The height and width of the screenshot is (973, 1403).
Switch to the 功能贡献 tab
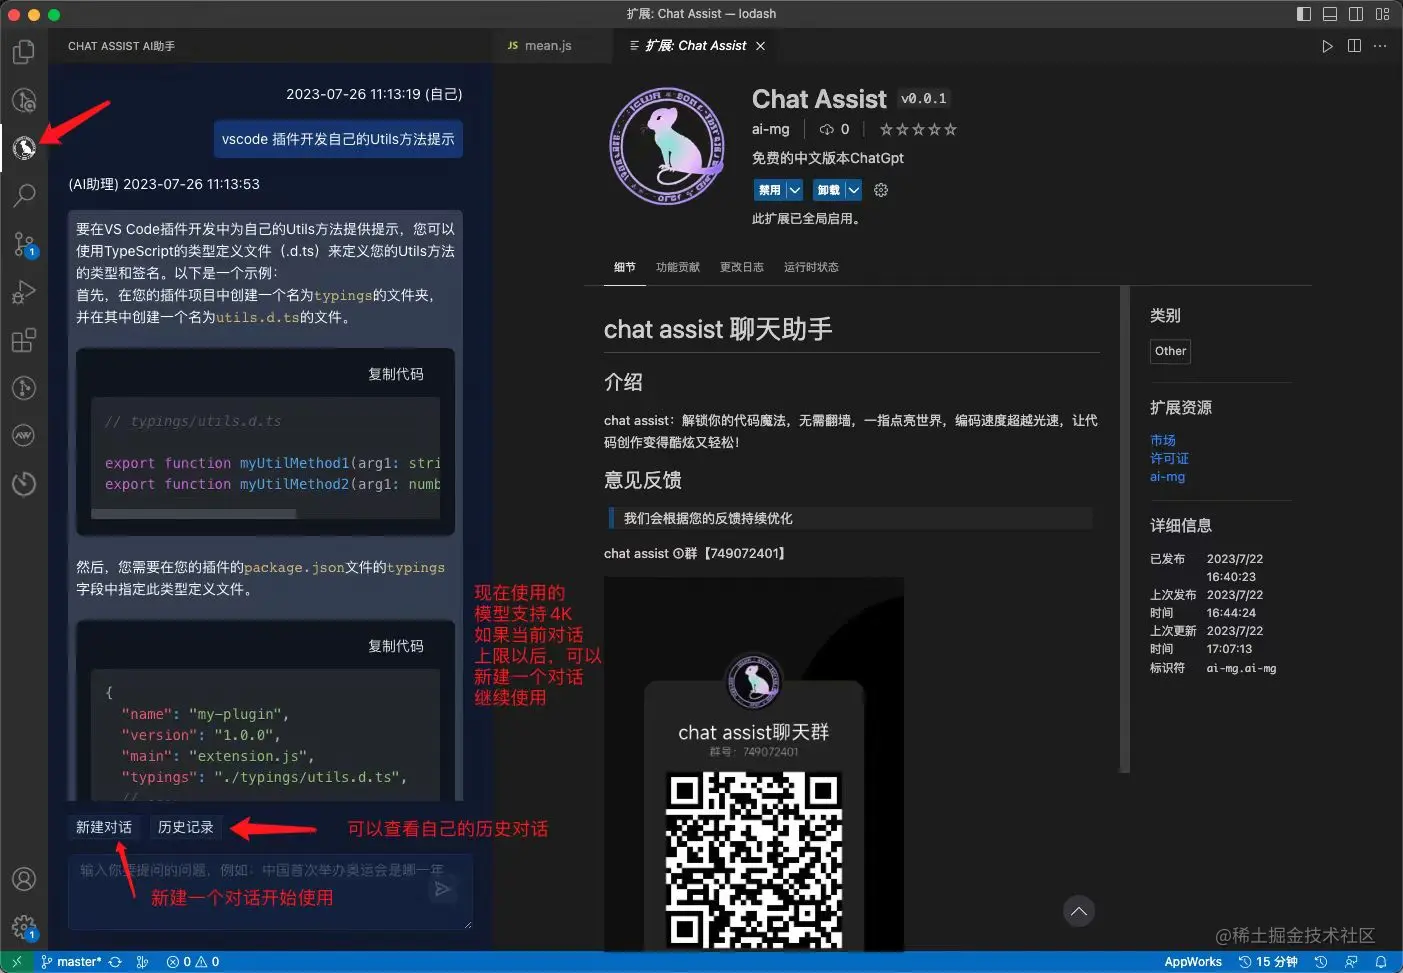677,267
